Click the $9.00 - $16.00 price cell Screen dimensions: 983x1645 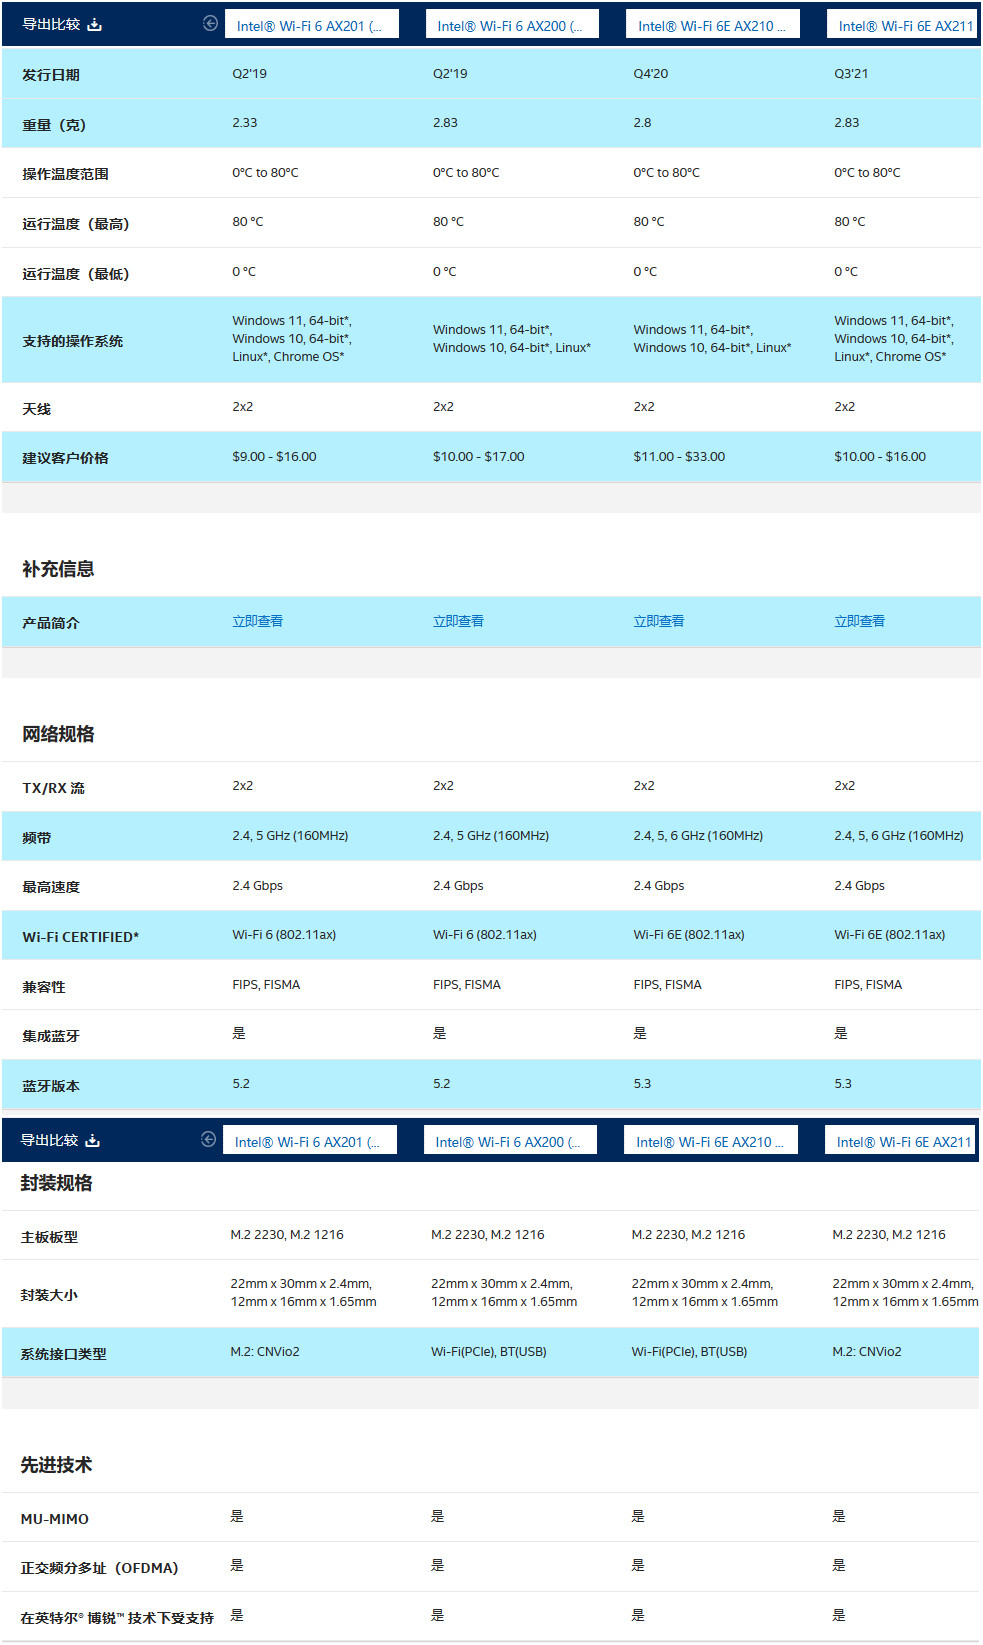274,457
